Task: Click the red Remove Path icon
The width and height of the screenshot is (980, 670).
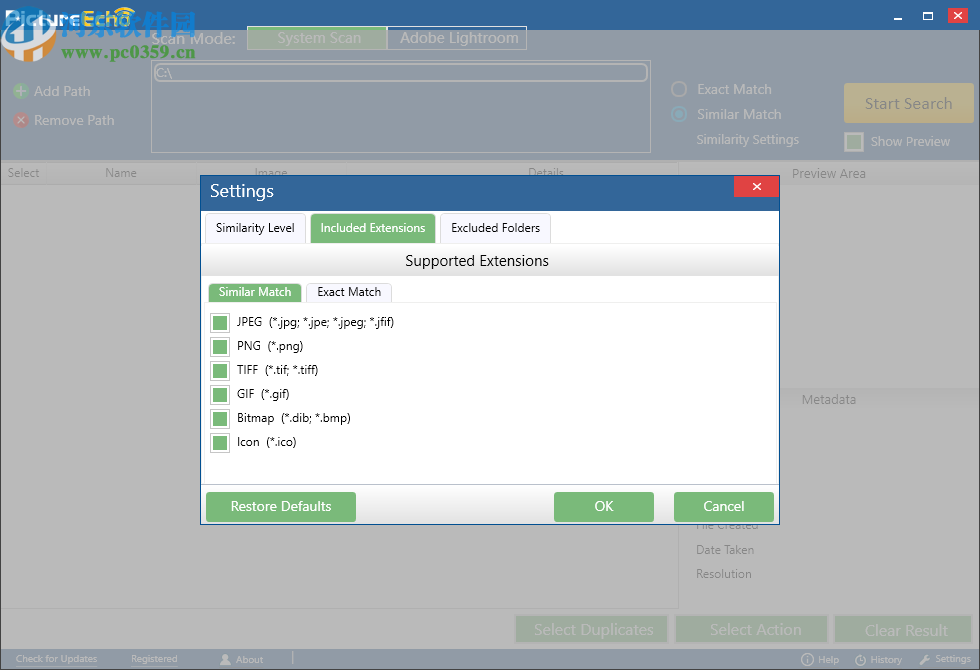Action: [x=21, y=120]
